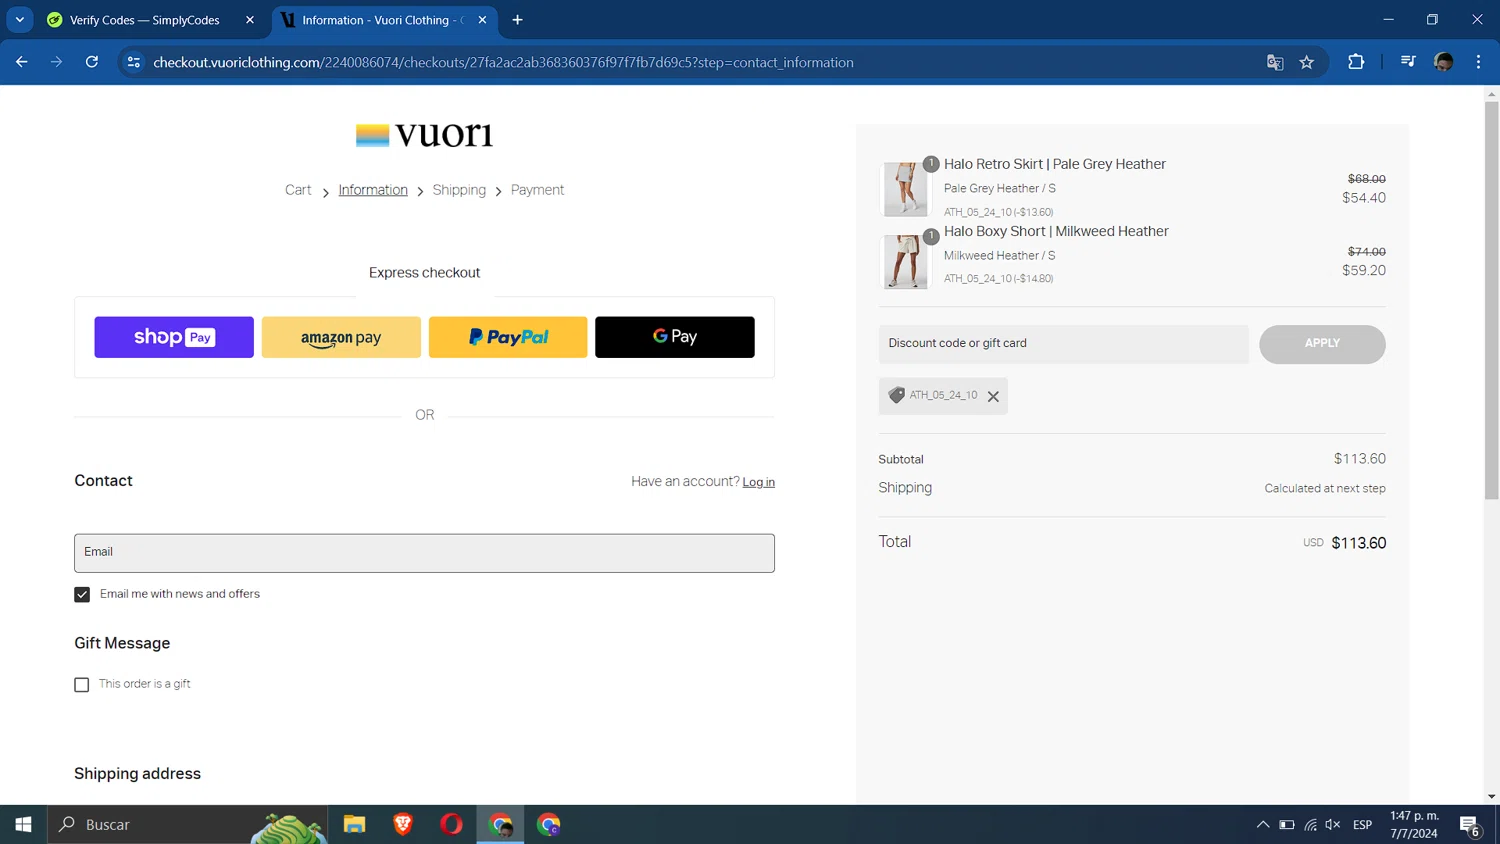Show hidden system tray icons

(x=1263, y=824)
